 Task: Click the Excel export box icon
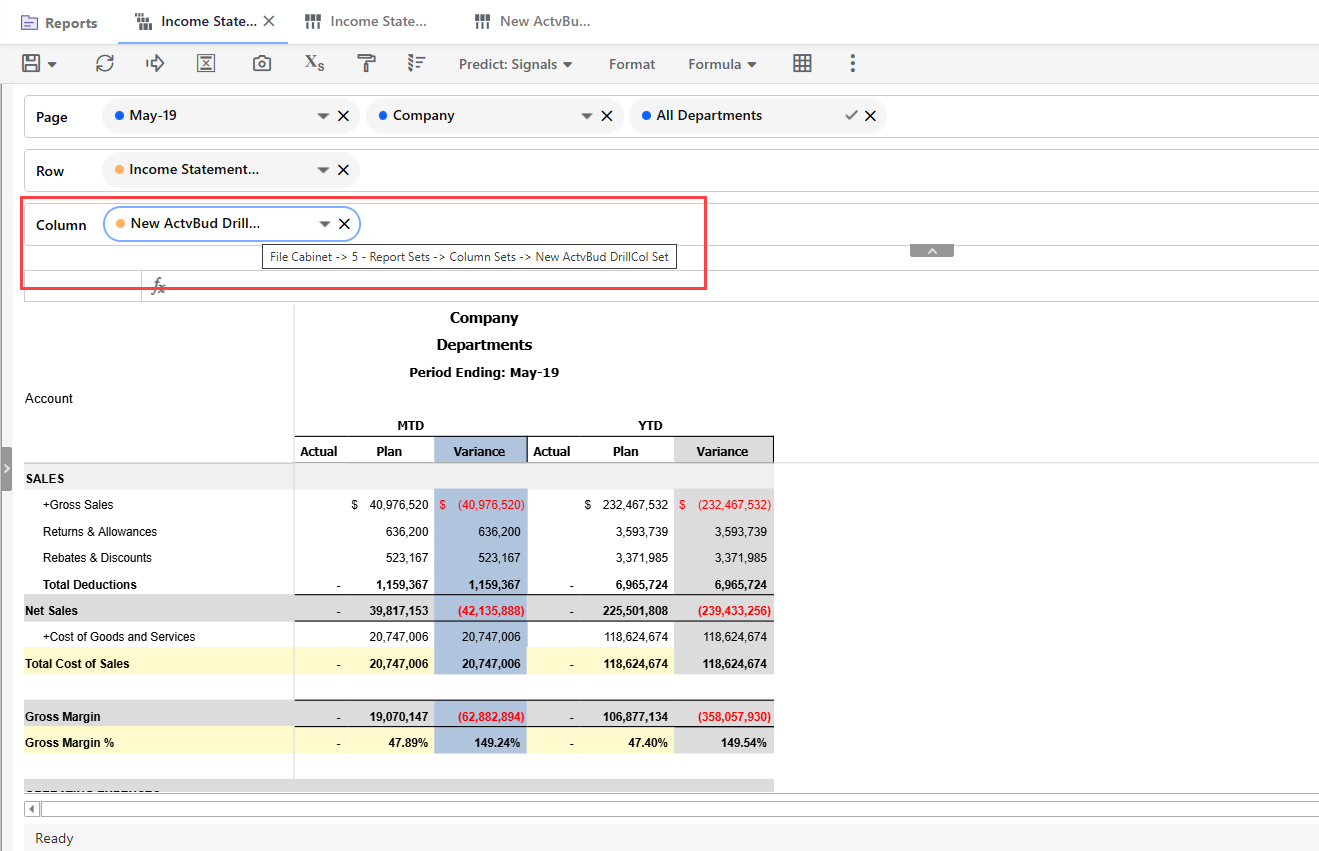tap(206, 63)
